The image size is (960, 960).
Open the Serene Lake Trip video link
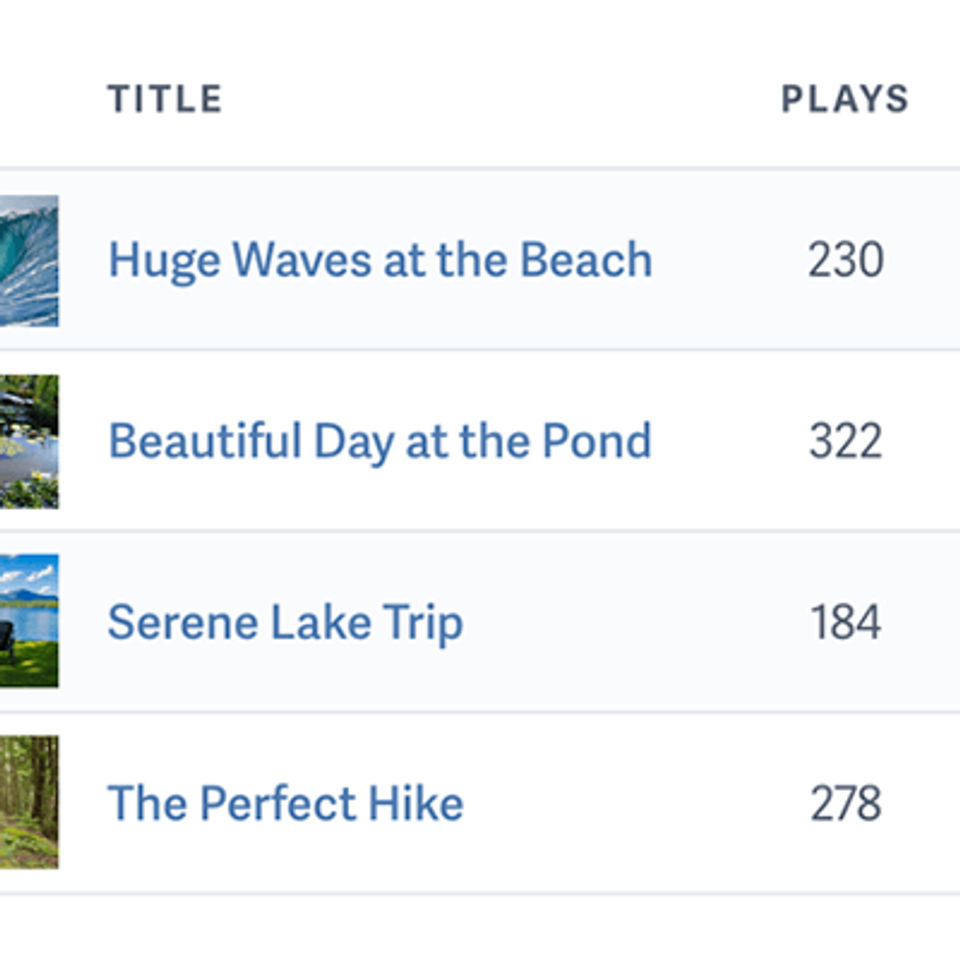[x=285, y=622]
